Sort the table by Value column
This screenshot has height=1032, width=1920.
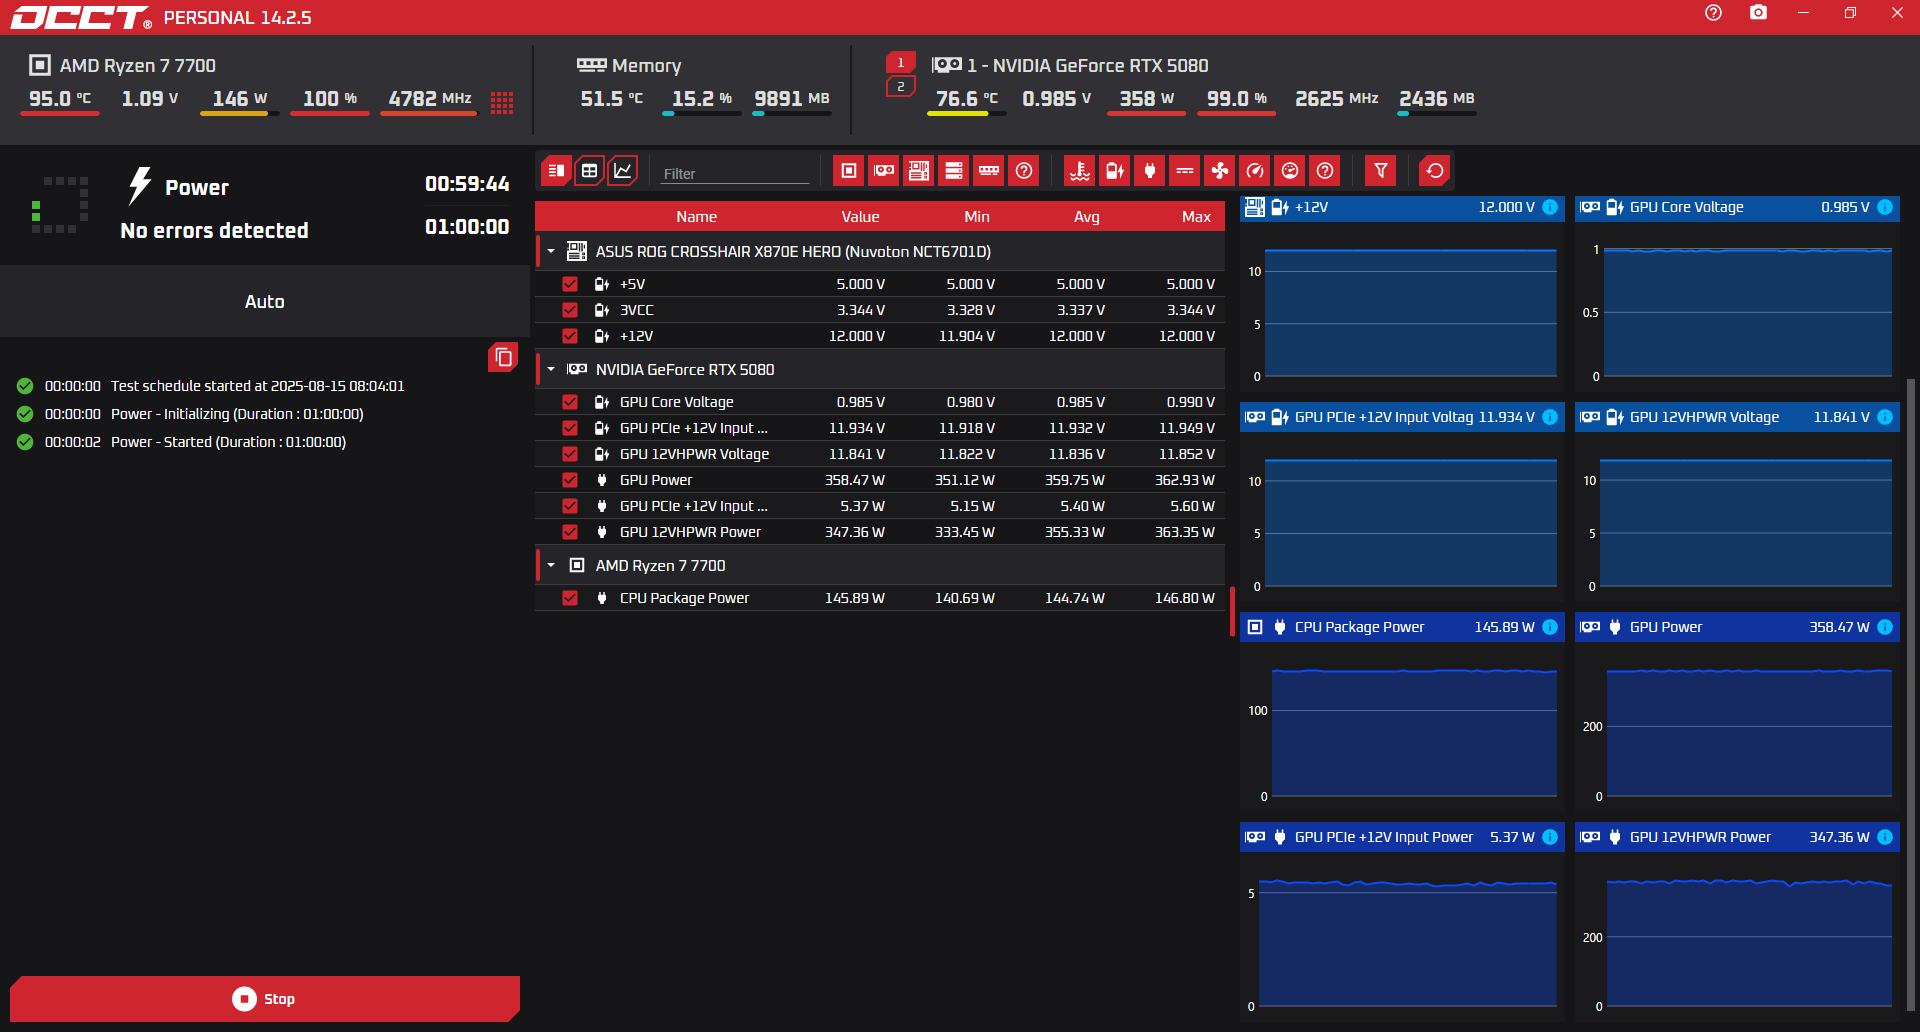[860, 217]
